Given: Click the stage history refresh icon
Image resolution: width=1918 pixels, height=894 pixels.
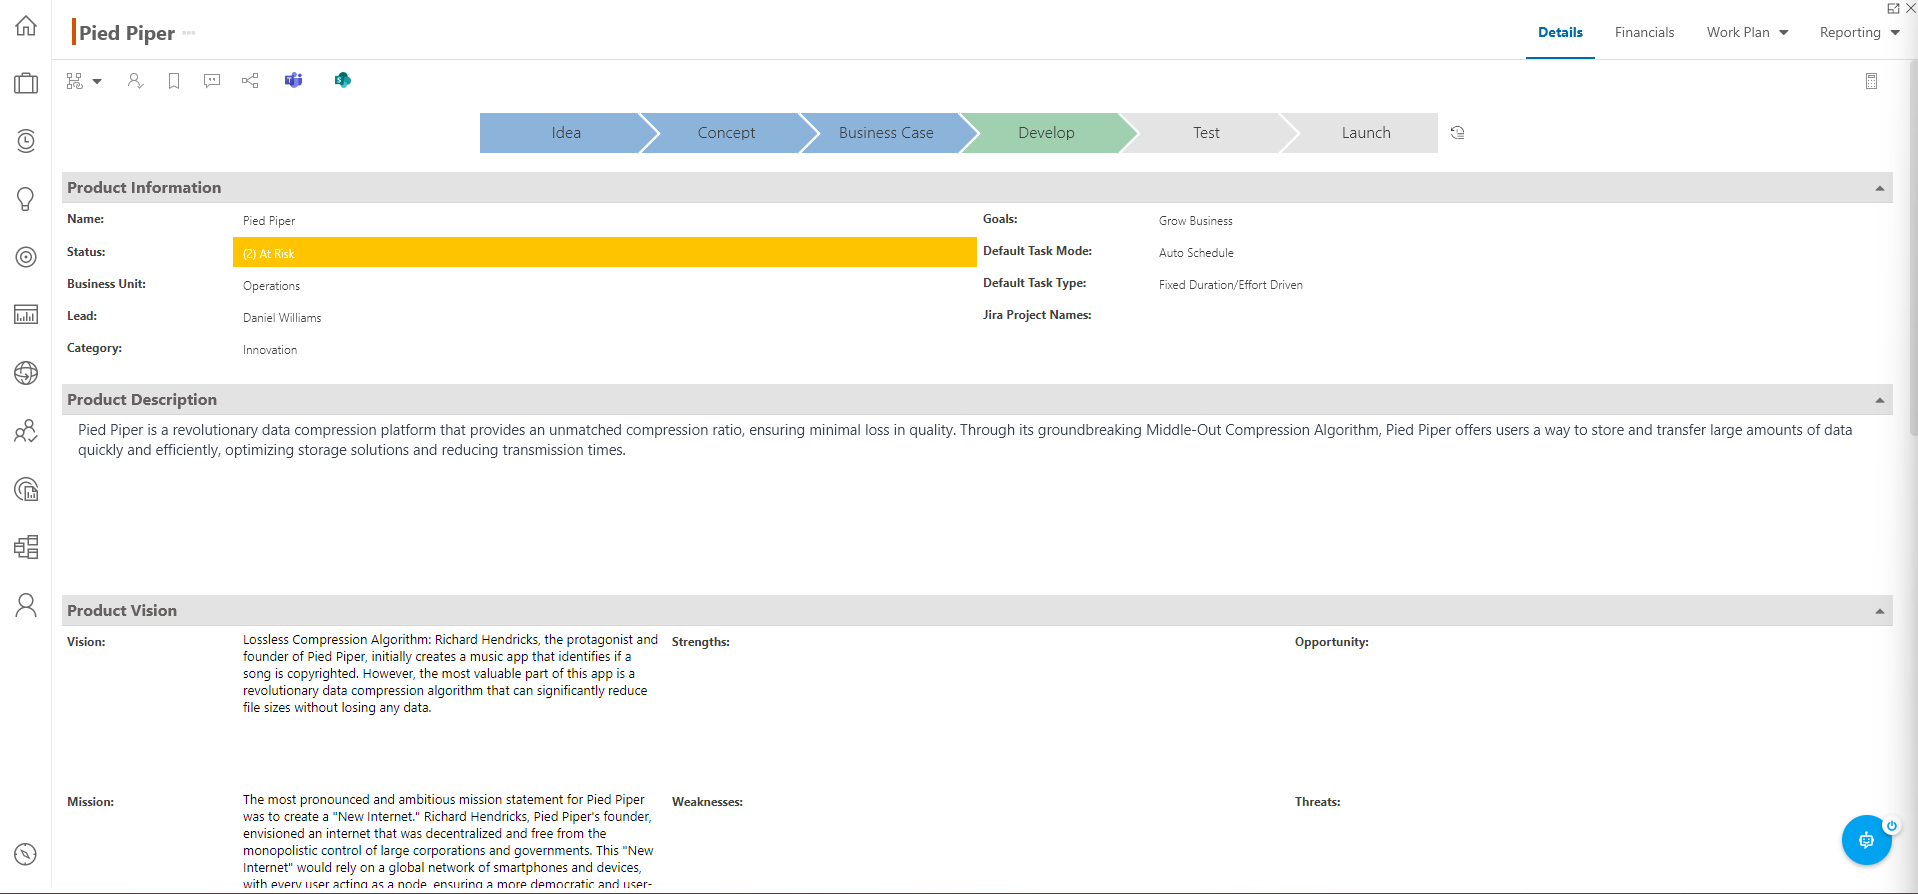Looking at the screenshot, I should coord(1458,132).
